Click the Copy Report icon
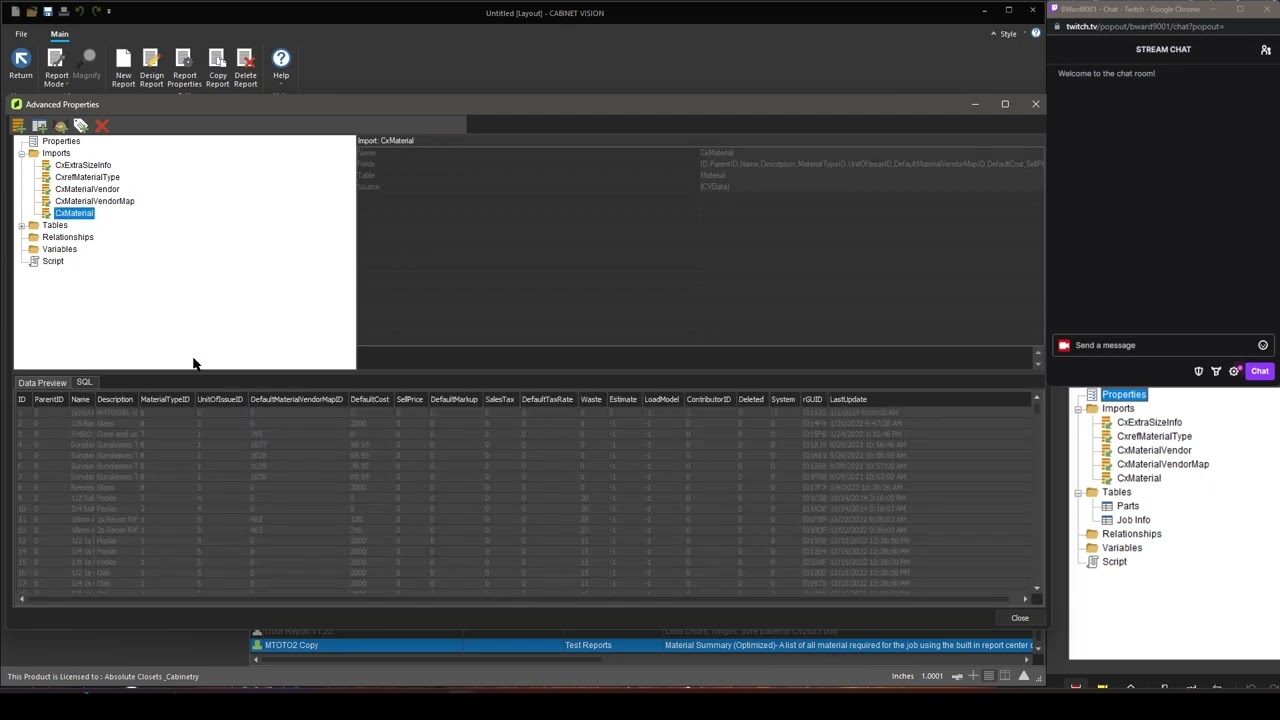The width and height of the screenshot is (1280, 720). point(217,58)
